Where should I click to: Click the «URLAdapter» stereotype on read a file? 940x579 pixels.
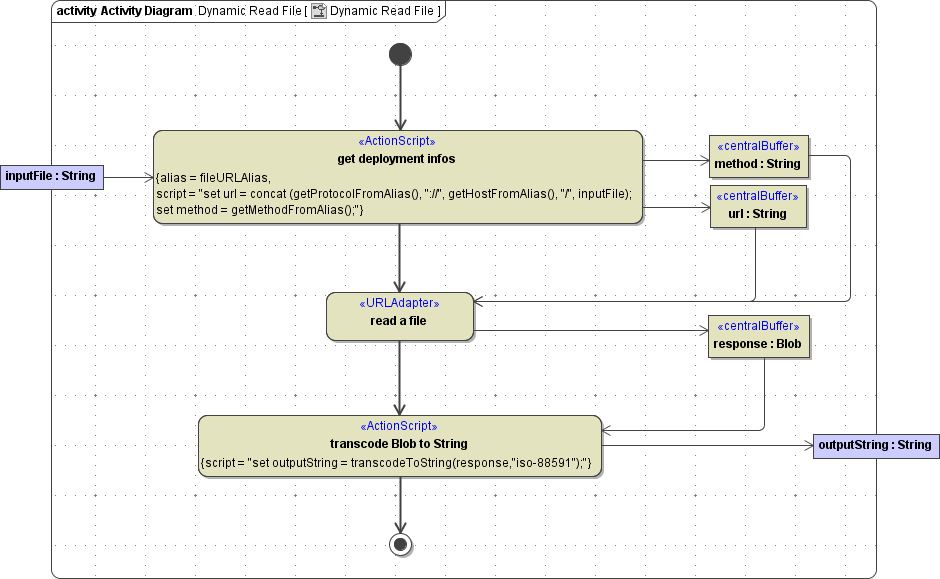(400, 303)
